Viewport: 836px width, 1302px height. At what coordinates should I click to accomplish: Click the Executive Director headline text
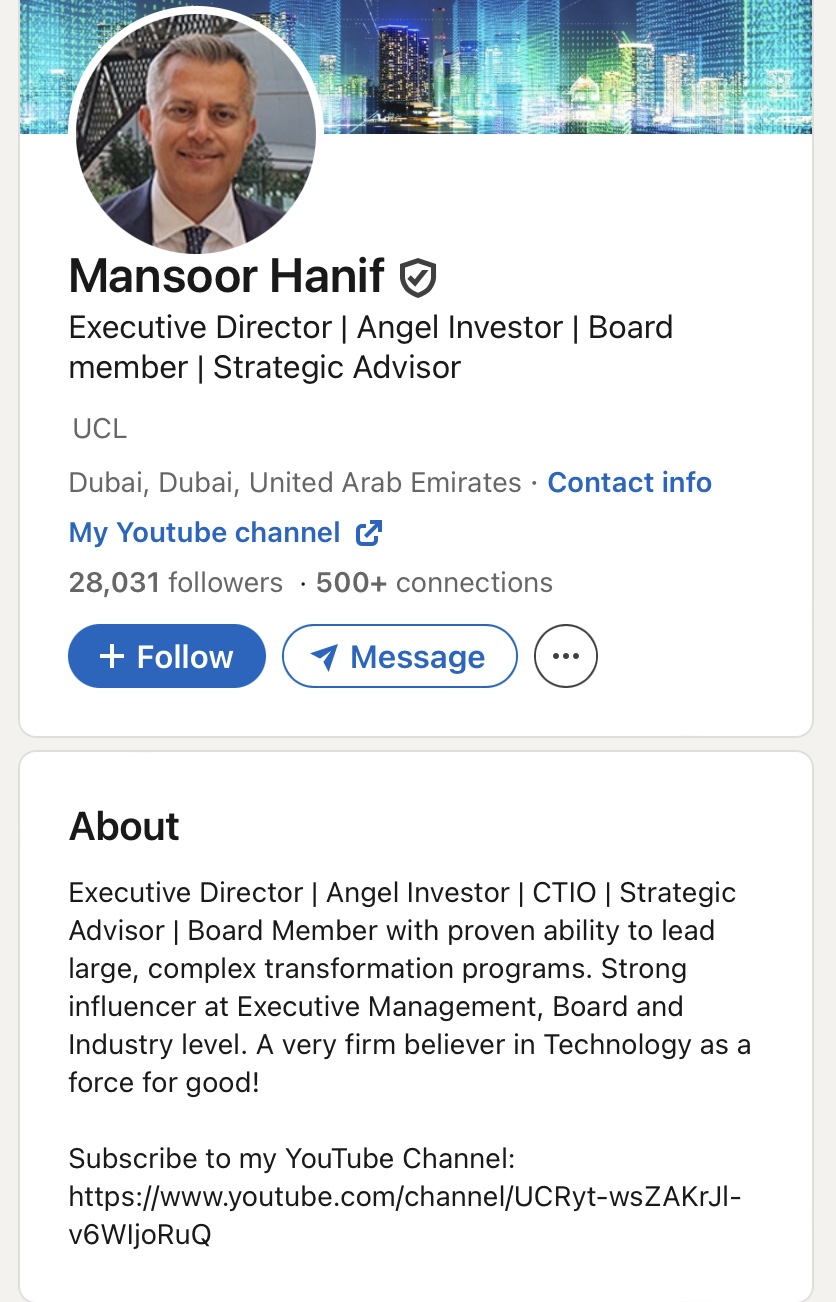point(370,347)
